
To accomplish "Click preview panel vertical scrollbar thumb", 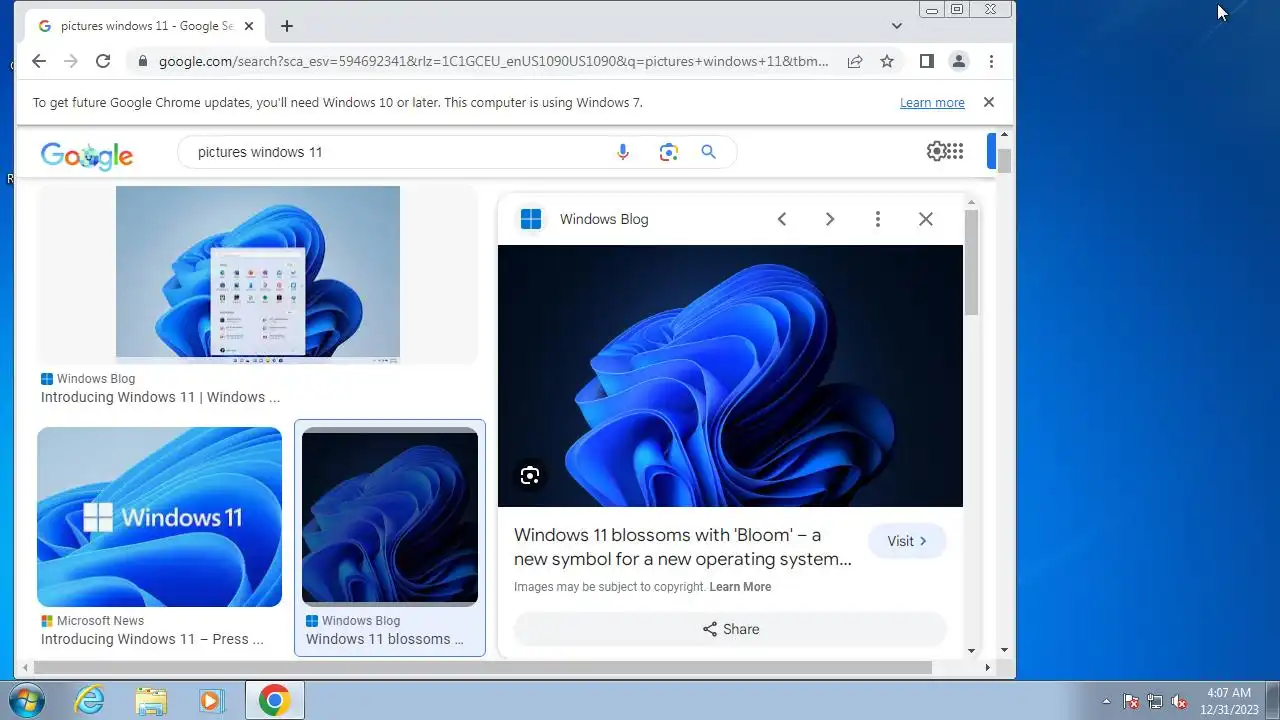I will click(x=971, y=263).
